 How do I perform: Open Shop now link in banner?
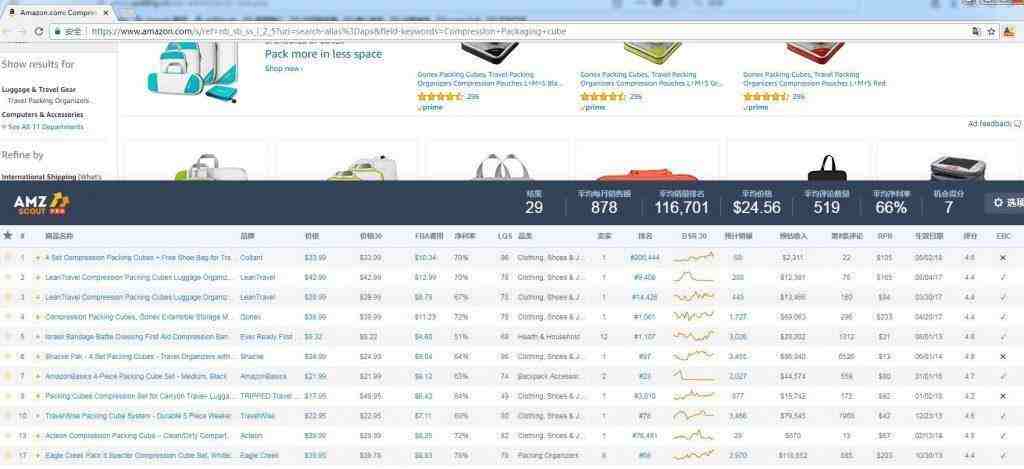(283, 68)
